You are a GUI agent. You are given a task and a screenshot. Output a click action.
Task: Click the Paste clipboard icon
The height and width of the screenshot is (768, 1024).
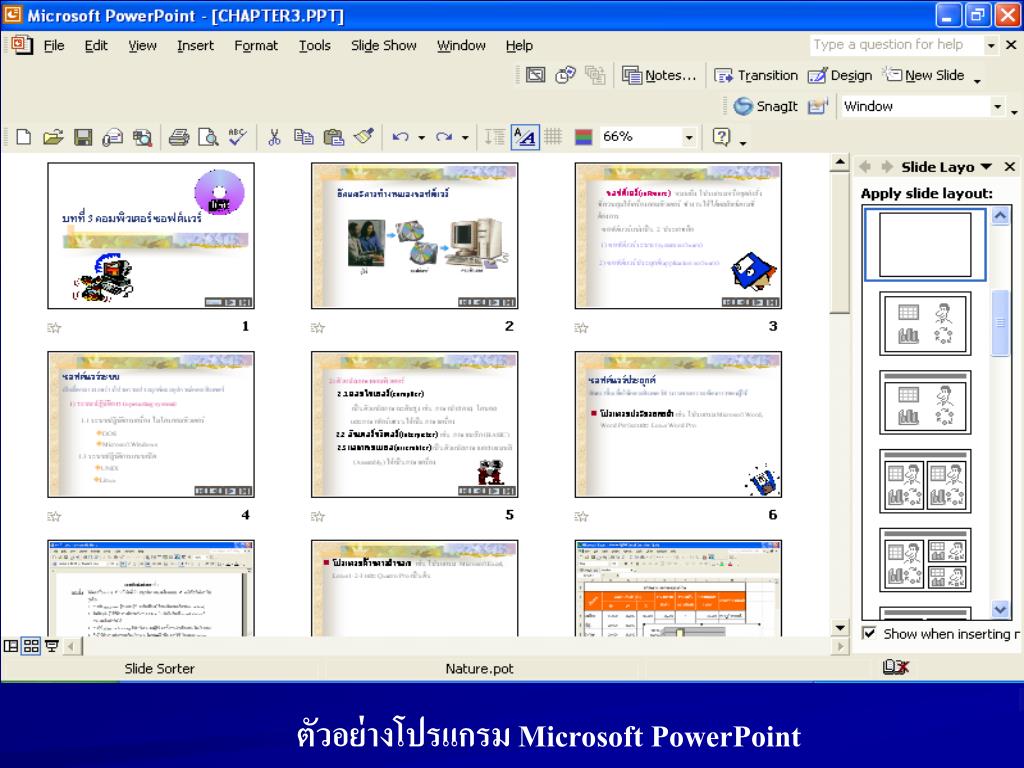pyautogui.click(x=334, y=137)
